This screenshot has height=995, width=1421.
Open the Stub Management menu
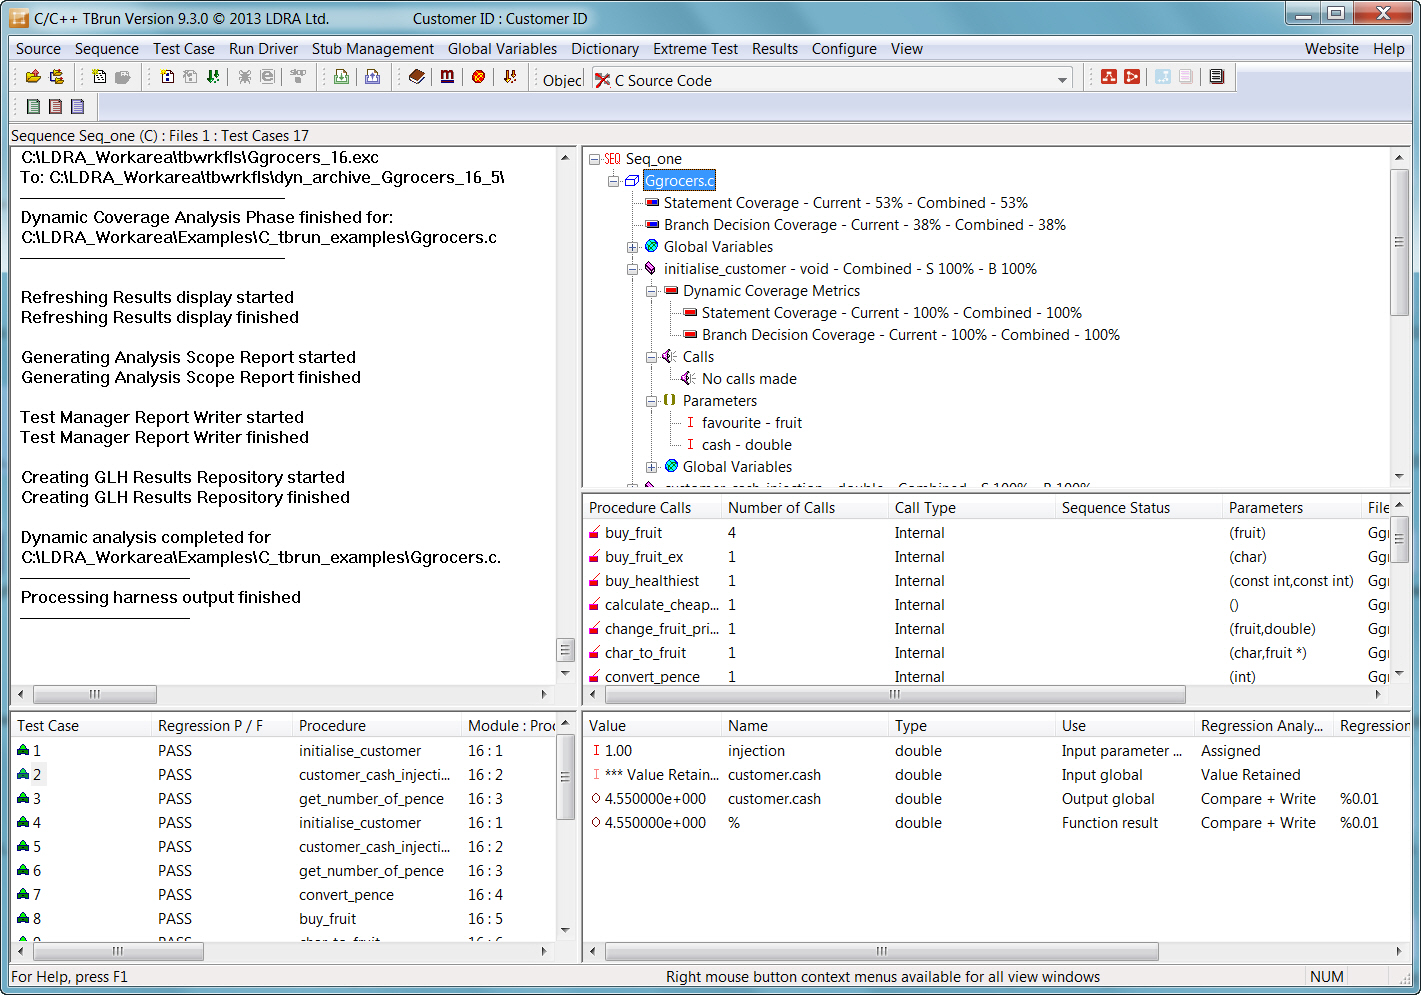click(x=372, y=49)
